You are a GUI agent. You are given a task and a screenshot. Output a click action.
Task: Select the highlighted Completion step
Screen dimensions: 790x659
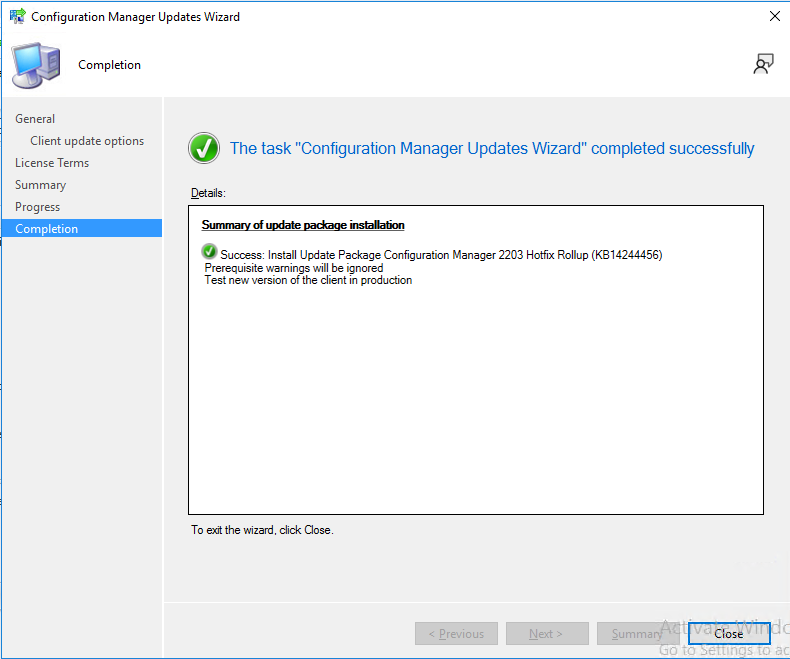pyautogui.click(x=82, y=228)
